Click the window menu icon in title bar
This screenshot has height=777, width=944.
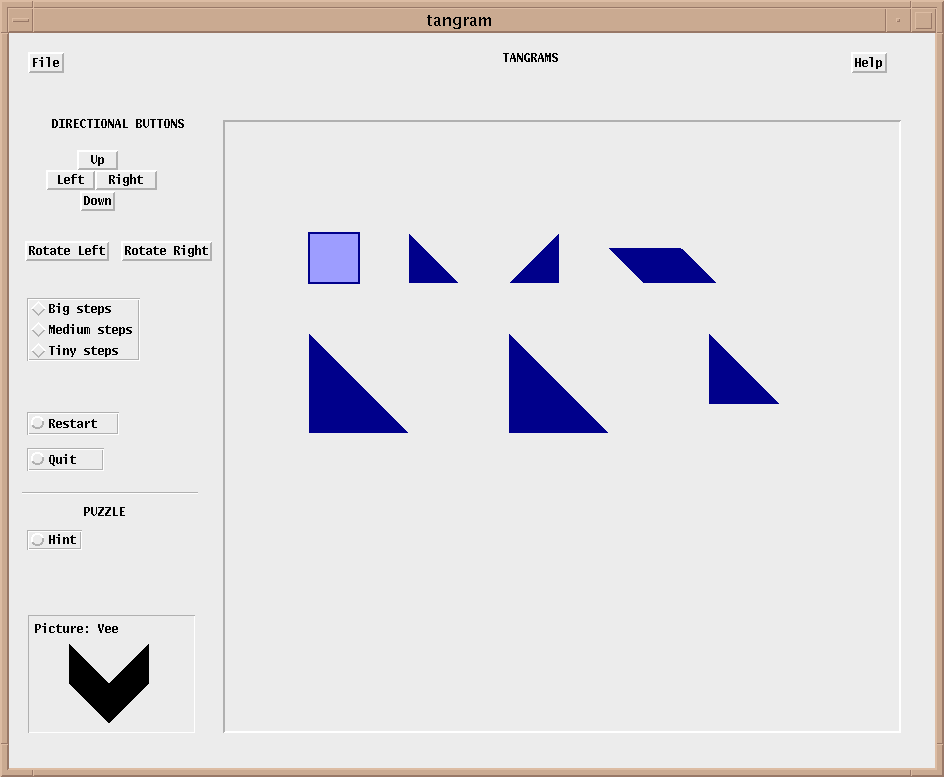(20, 20)
